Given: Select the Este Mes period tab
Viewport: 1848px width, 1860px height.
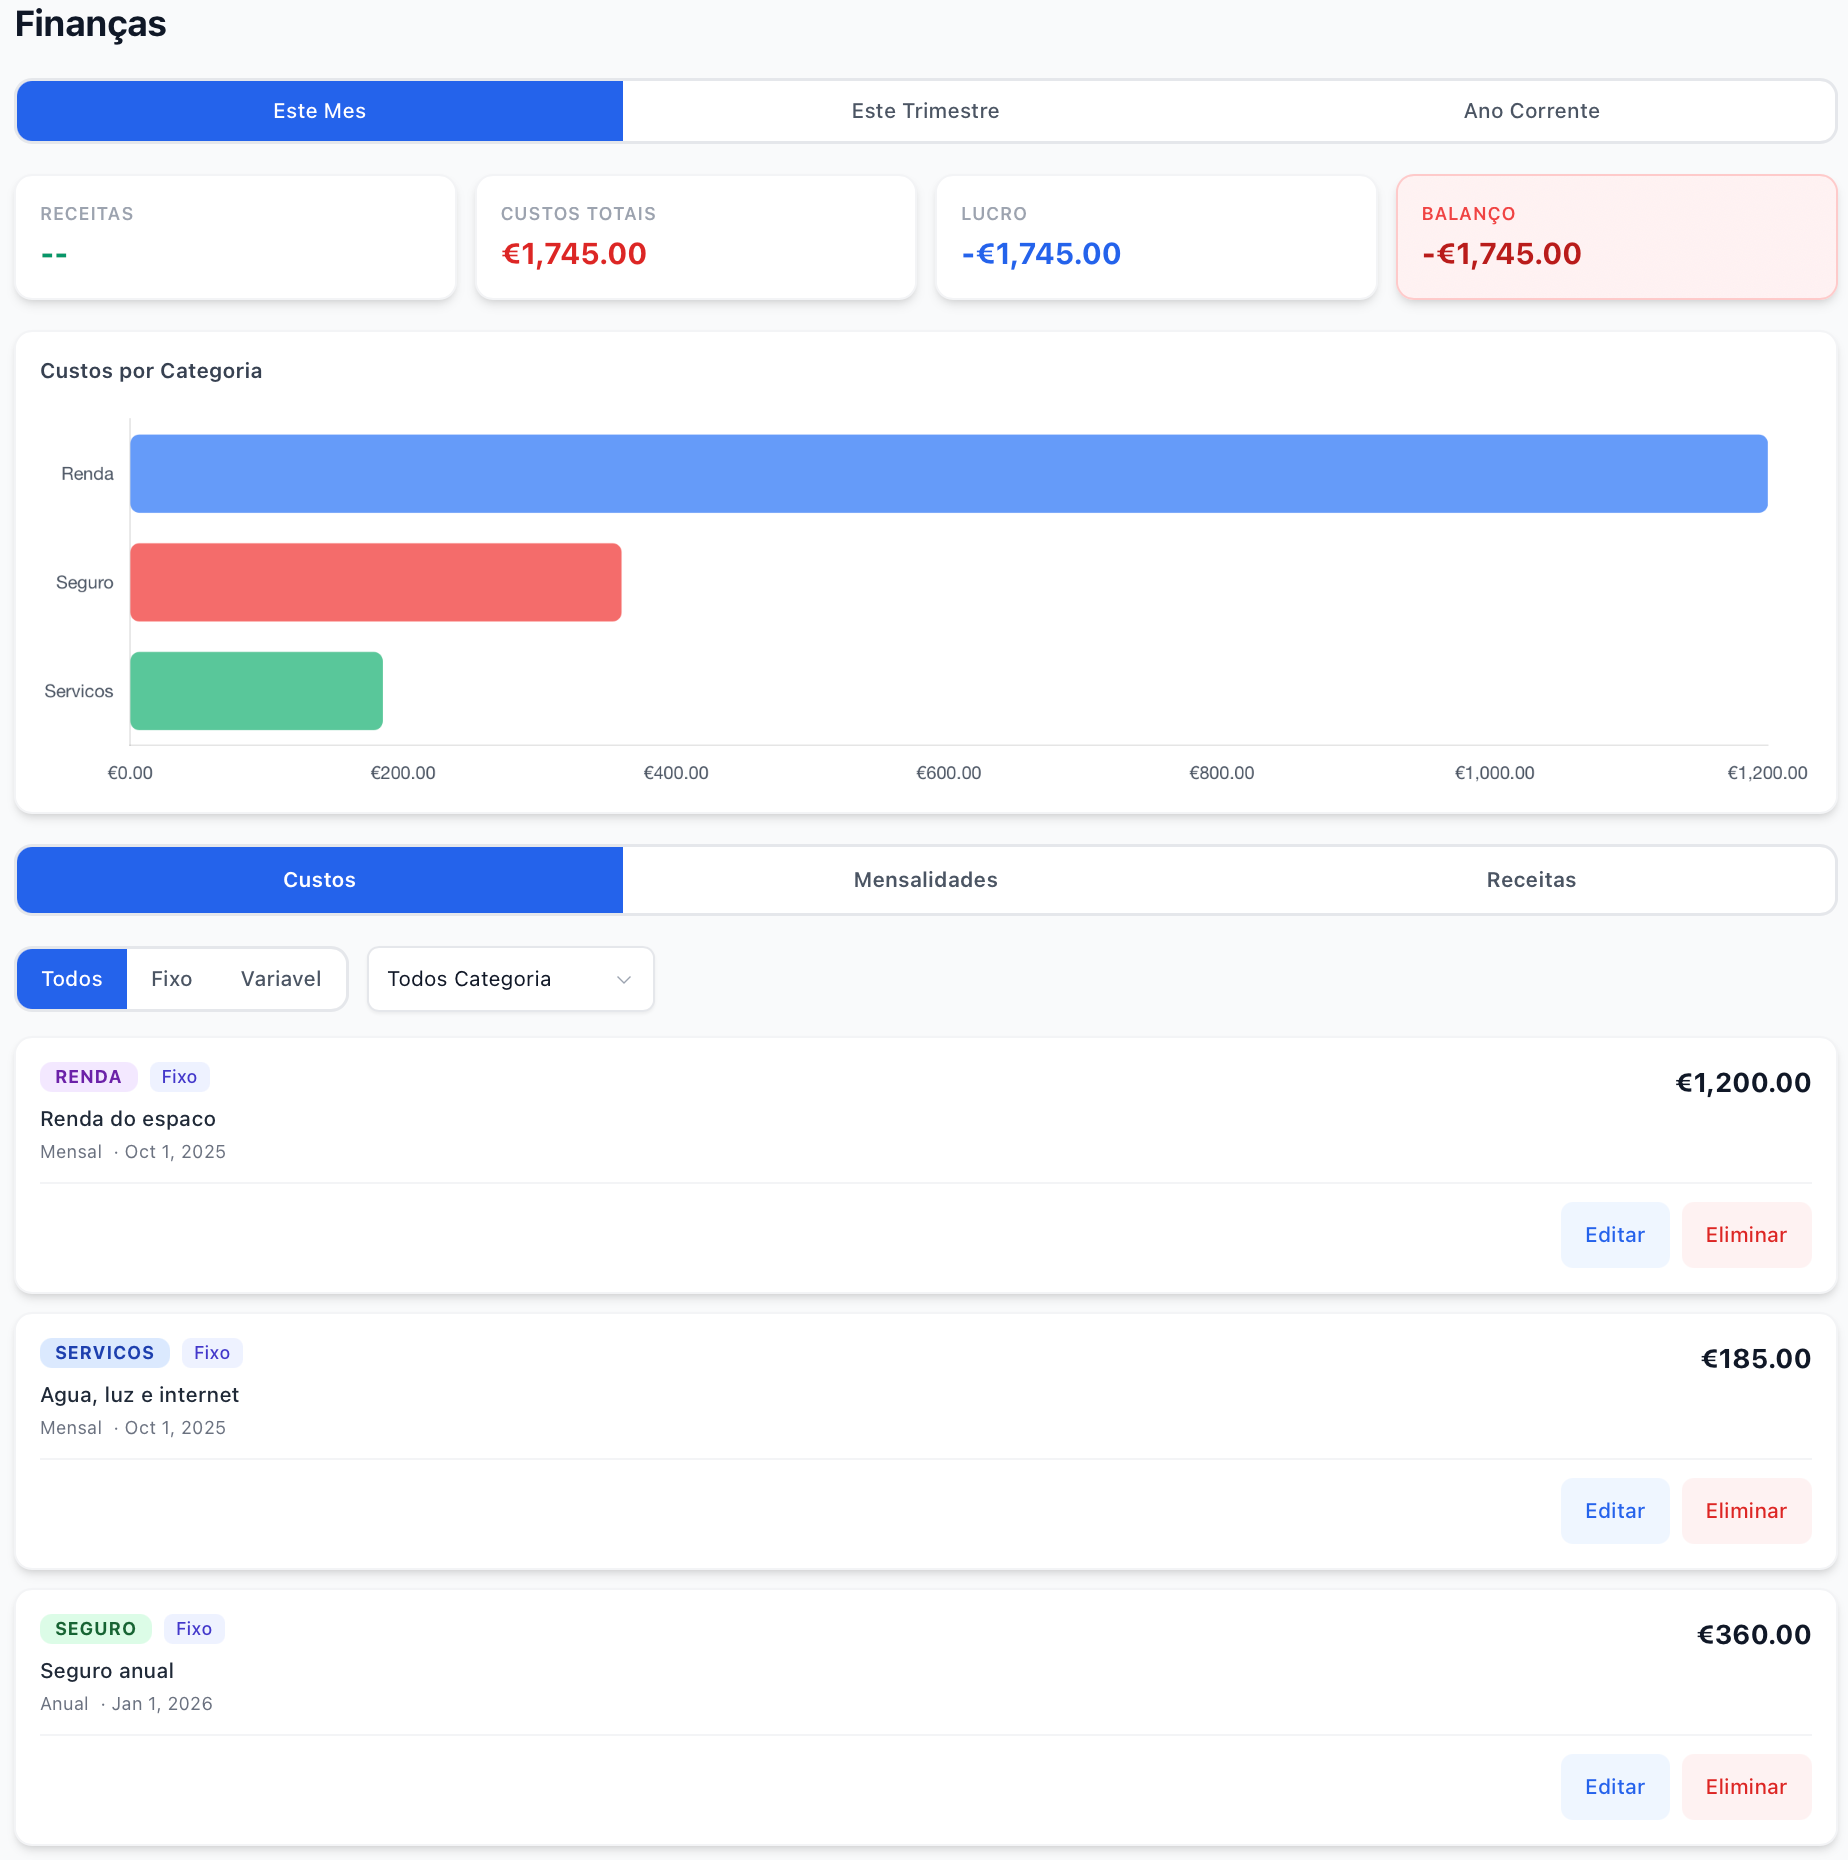Looking at the screenshot, I should [320, 111].
